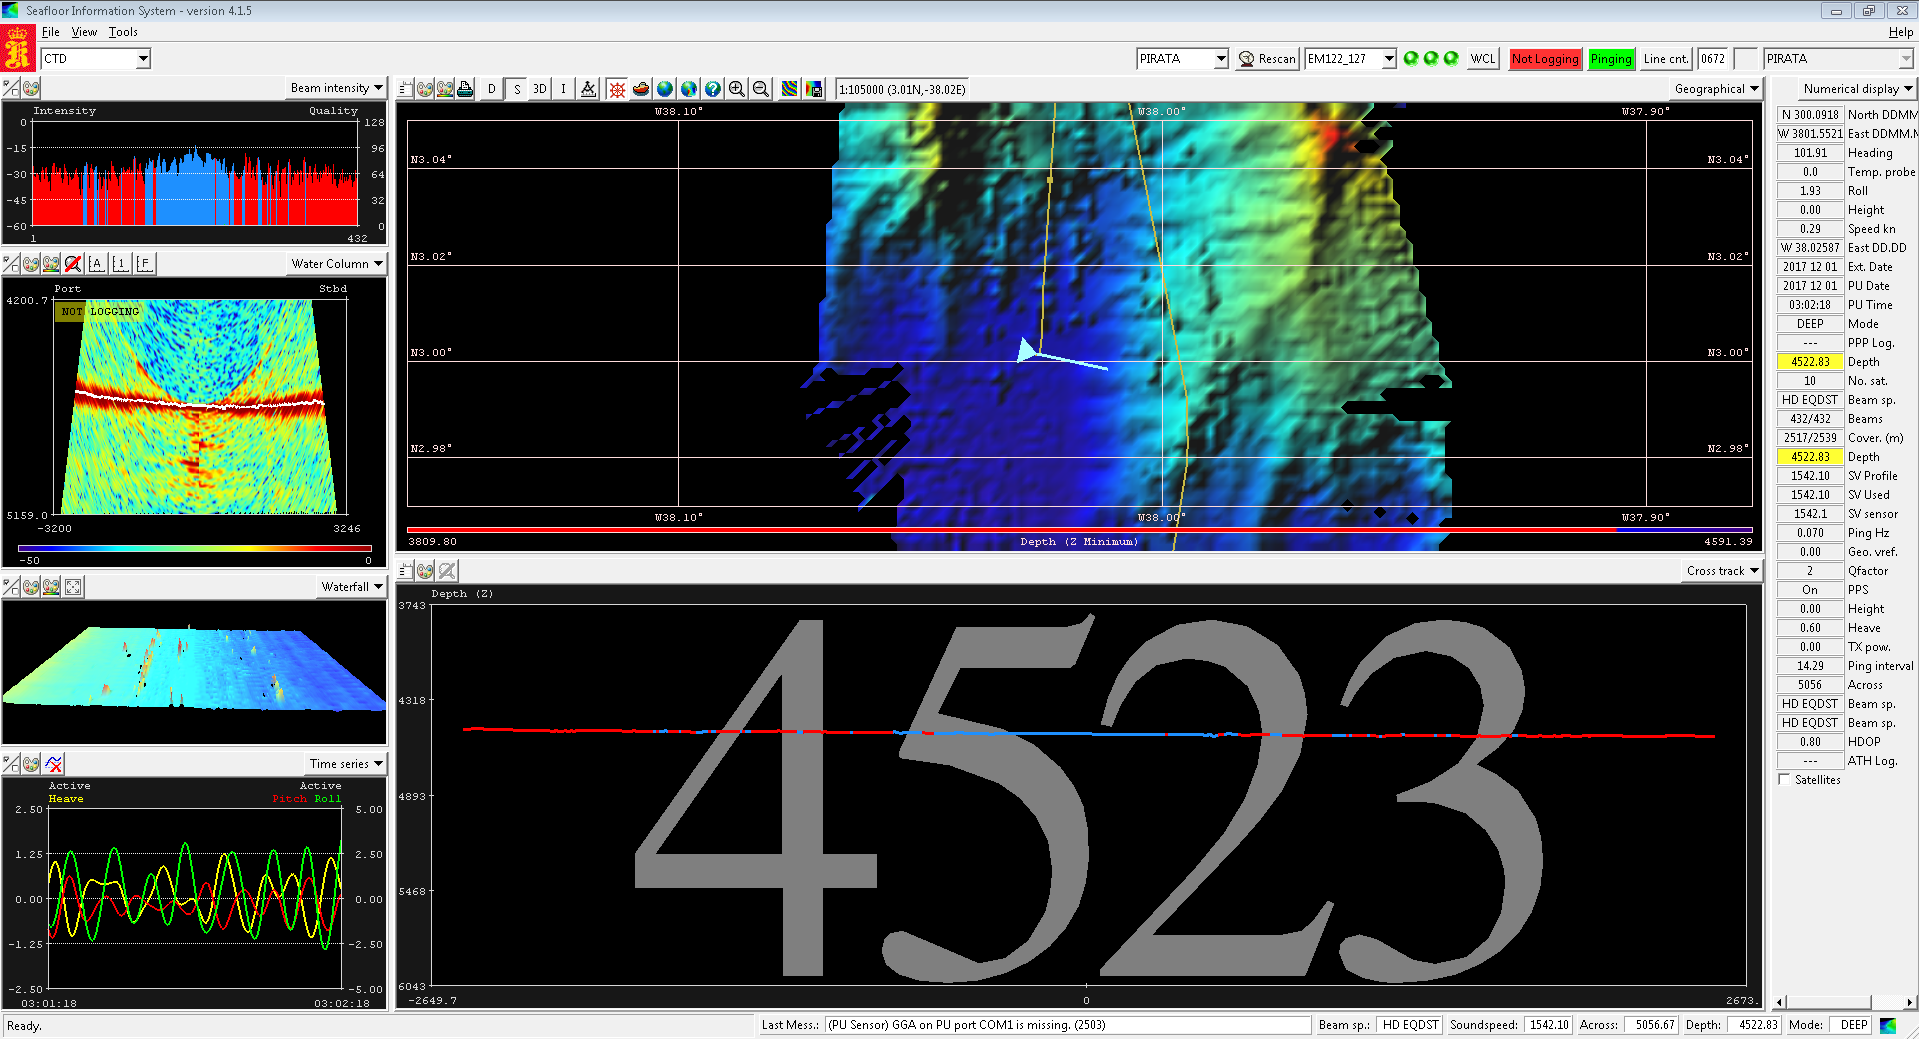The image size is (1919, 1039).
Task: Click graph reset icon in Time series toolbar
Action: [54, 764]
